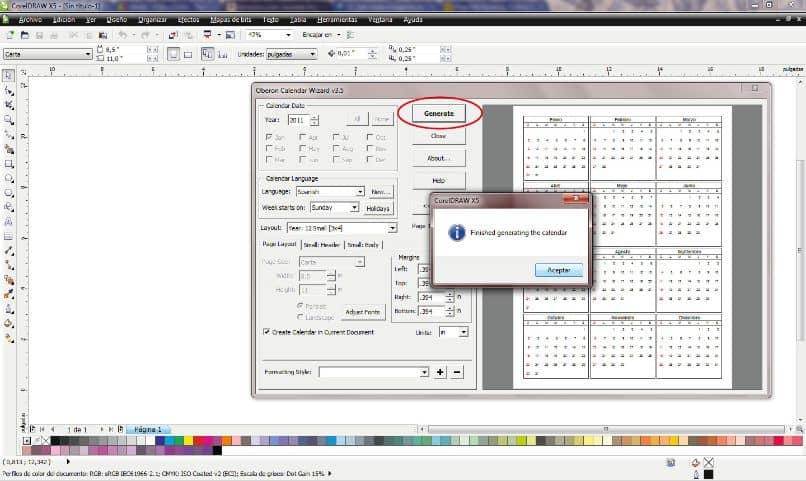Open the wizard Units dropdown
This screenshot has height=481, width=806.
pos(453,332)
